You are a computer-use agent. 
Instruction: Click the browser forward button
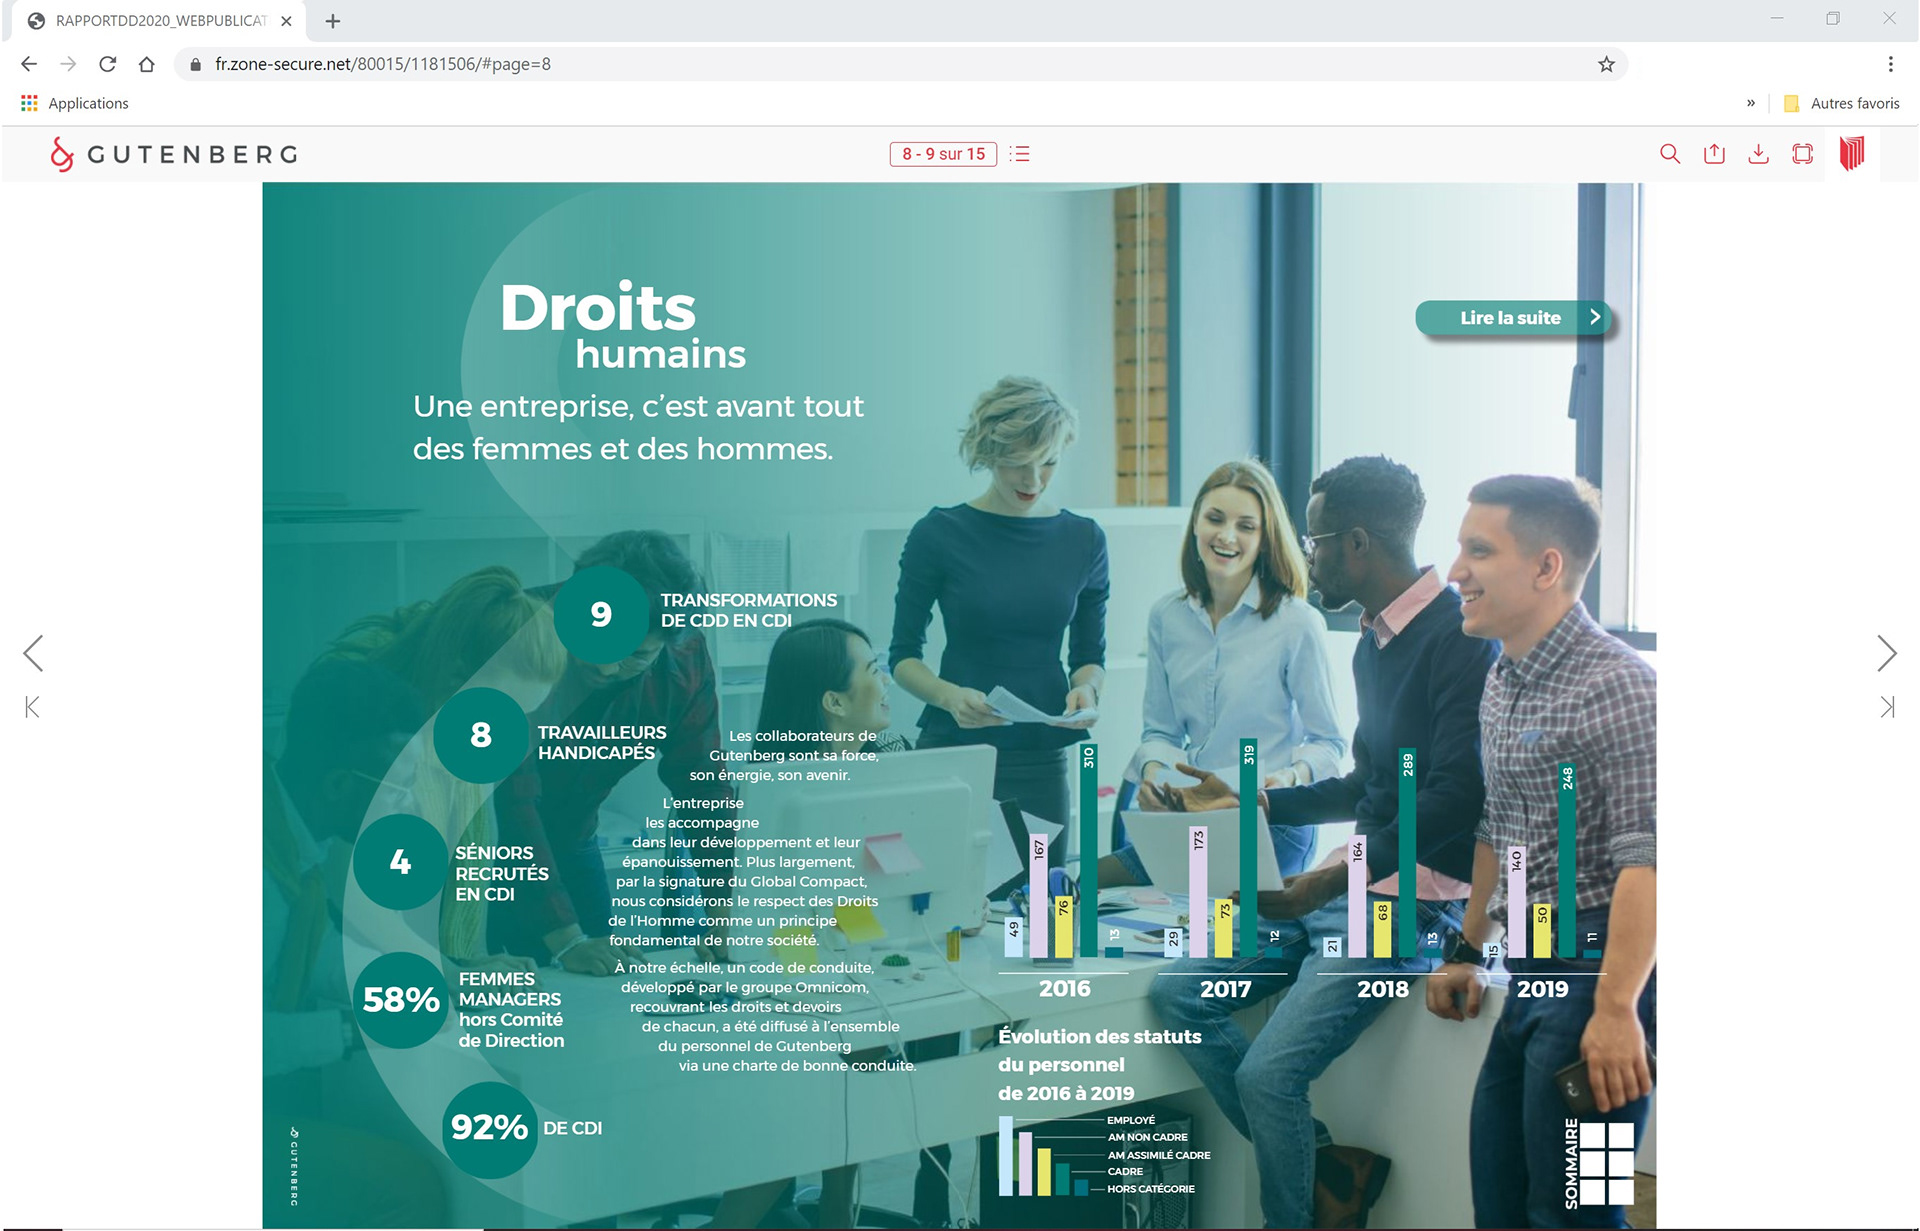click(68, 64)
